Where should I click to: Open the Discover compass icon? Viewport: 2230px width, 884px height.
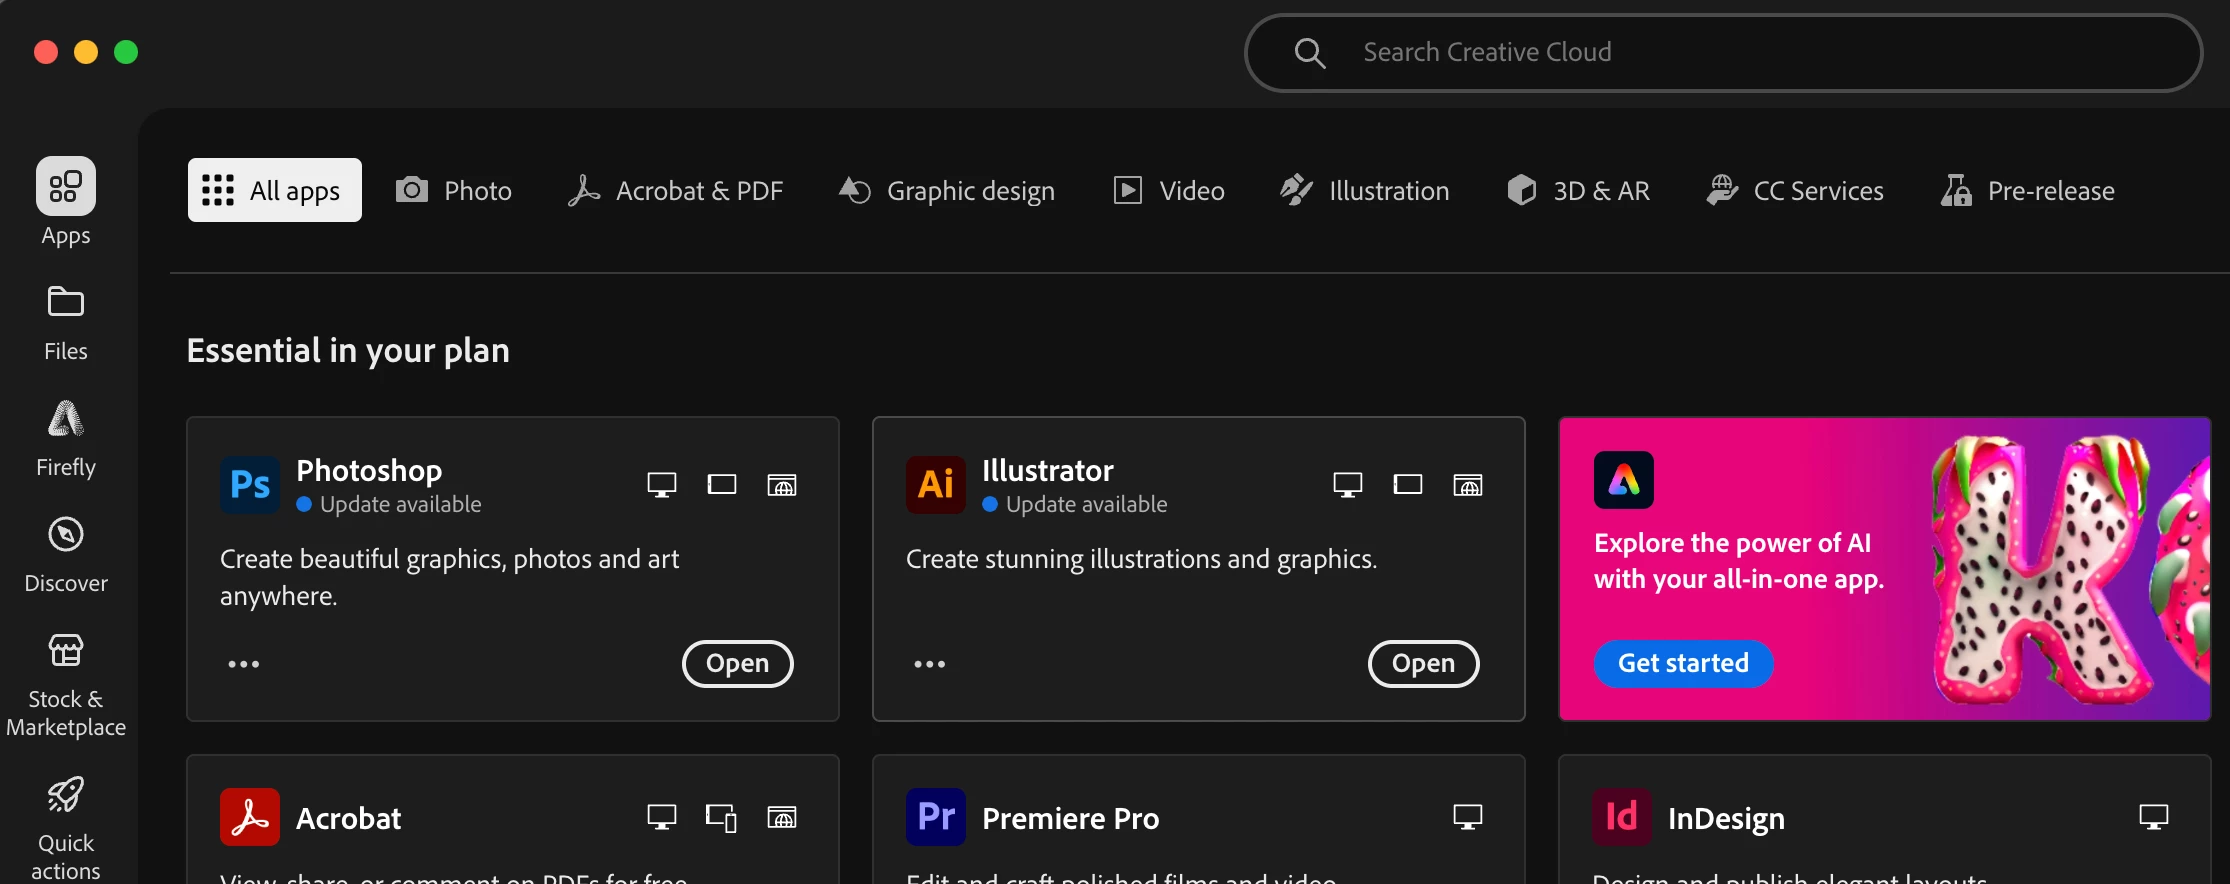coord(66,535)
